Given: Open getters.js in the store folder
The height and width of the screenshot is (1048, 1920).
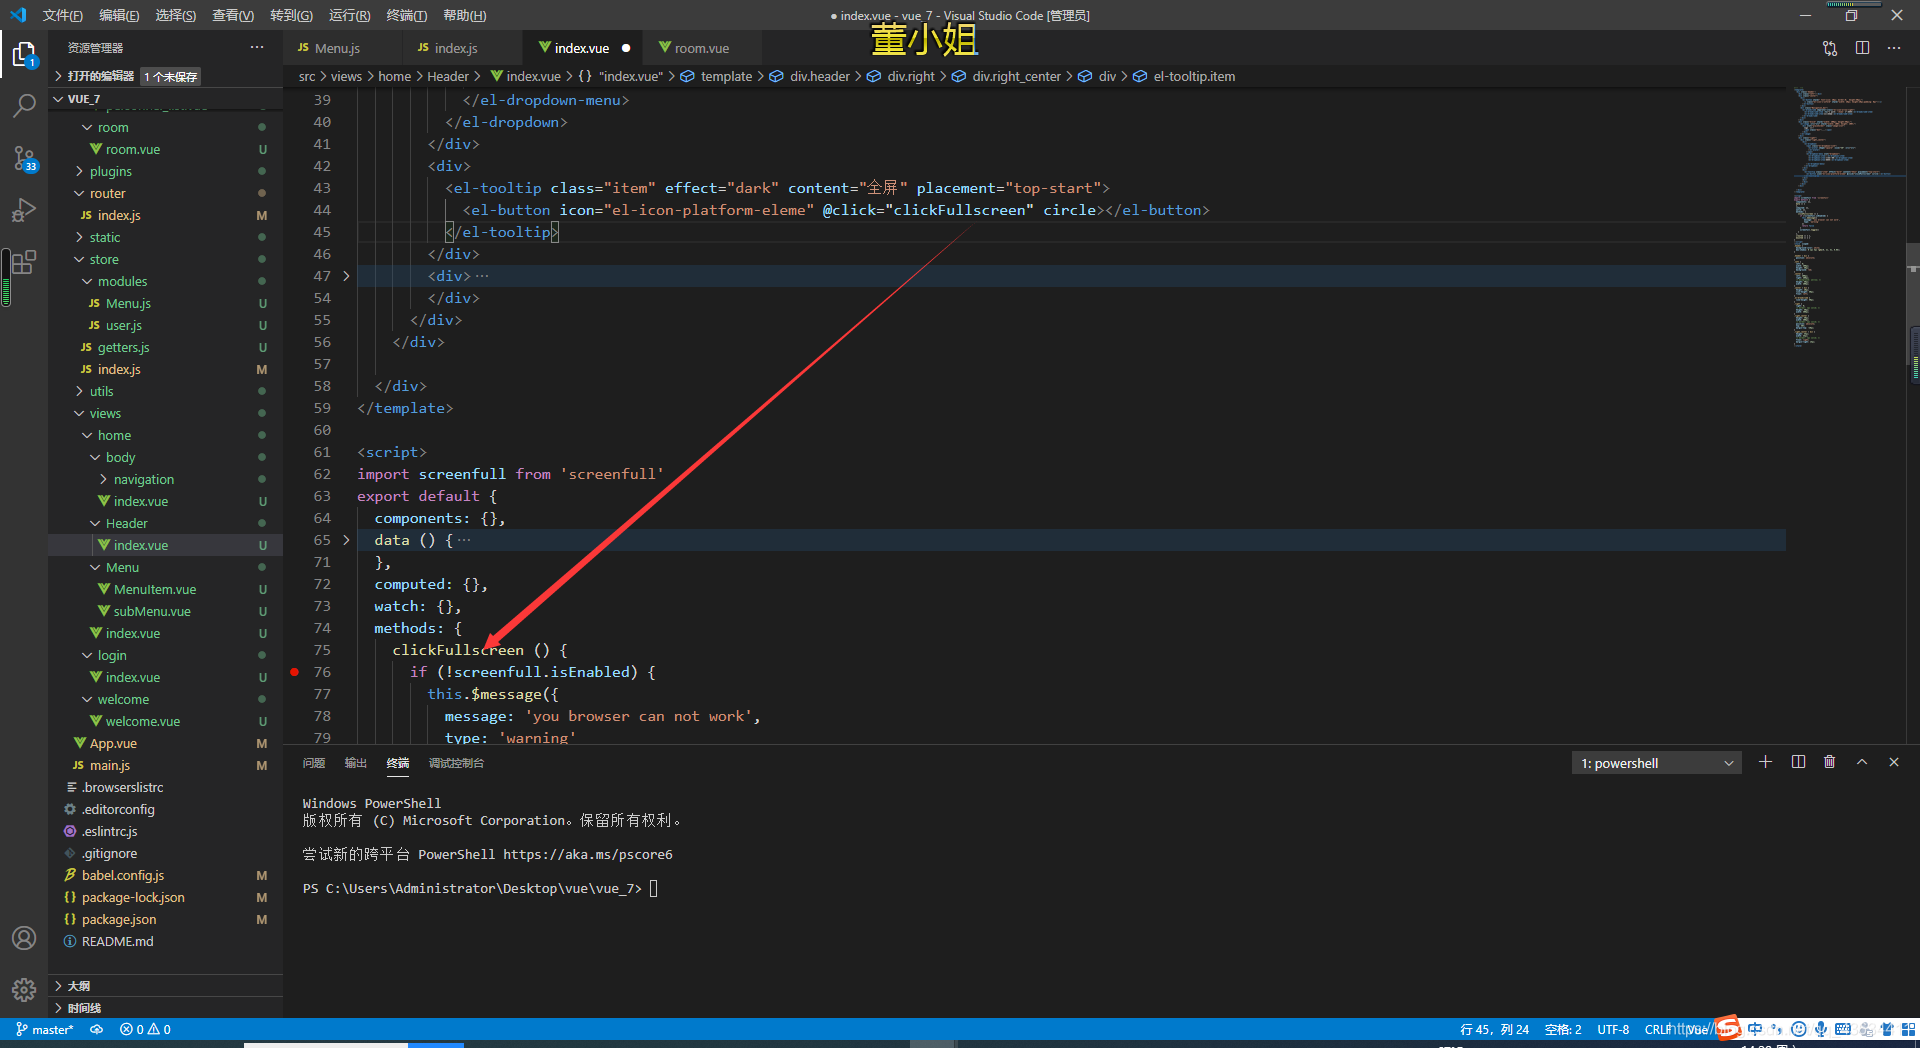Looking at the screenshot, I should coord(123,347).
